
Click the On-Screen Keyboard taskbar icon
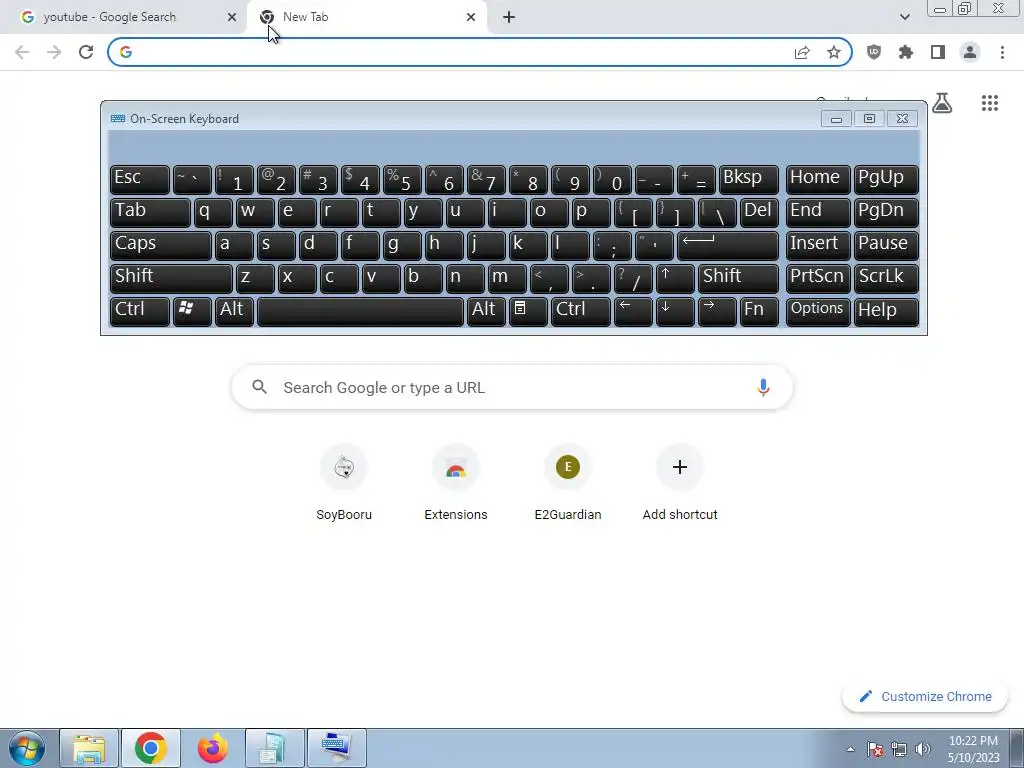(x=337, y=748)
